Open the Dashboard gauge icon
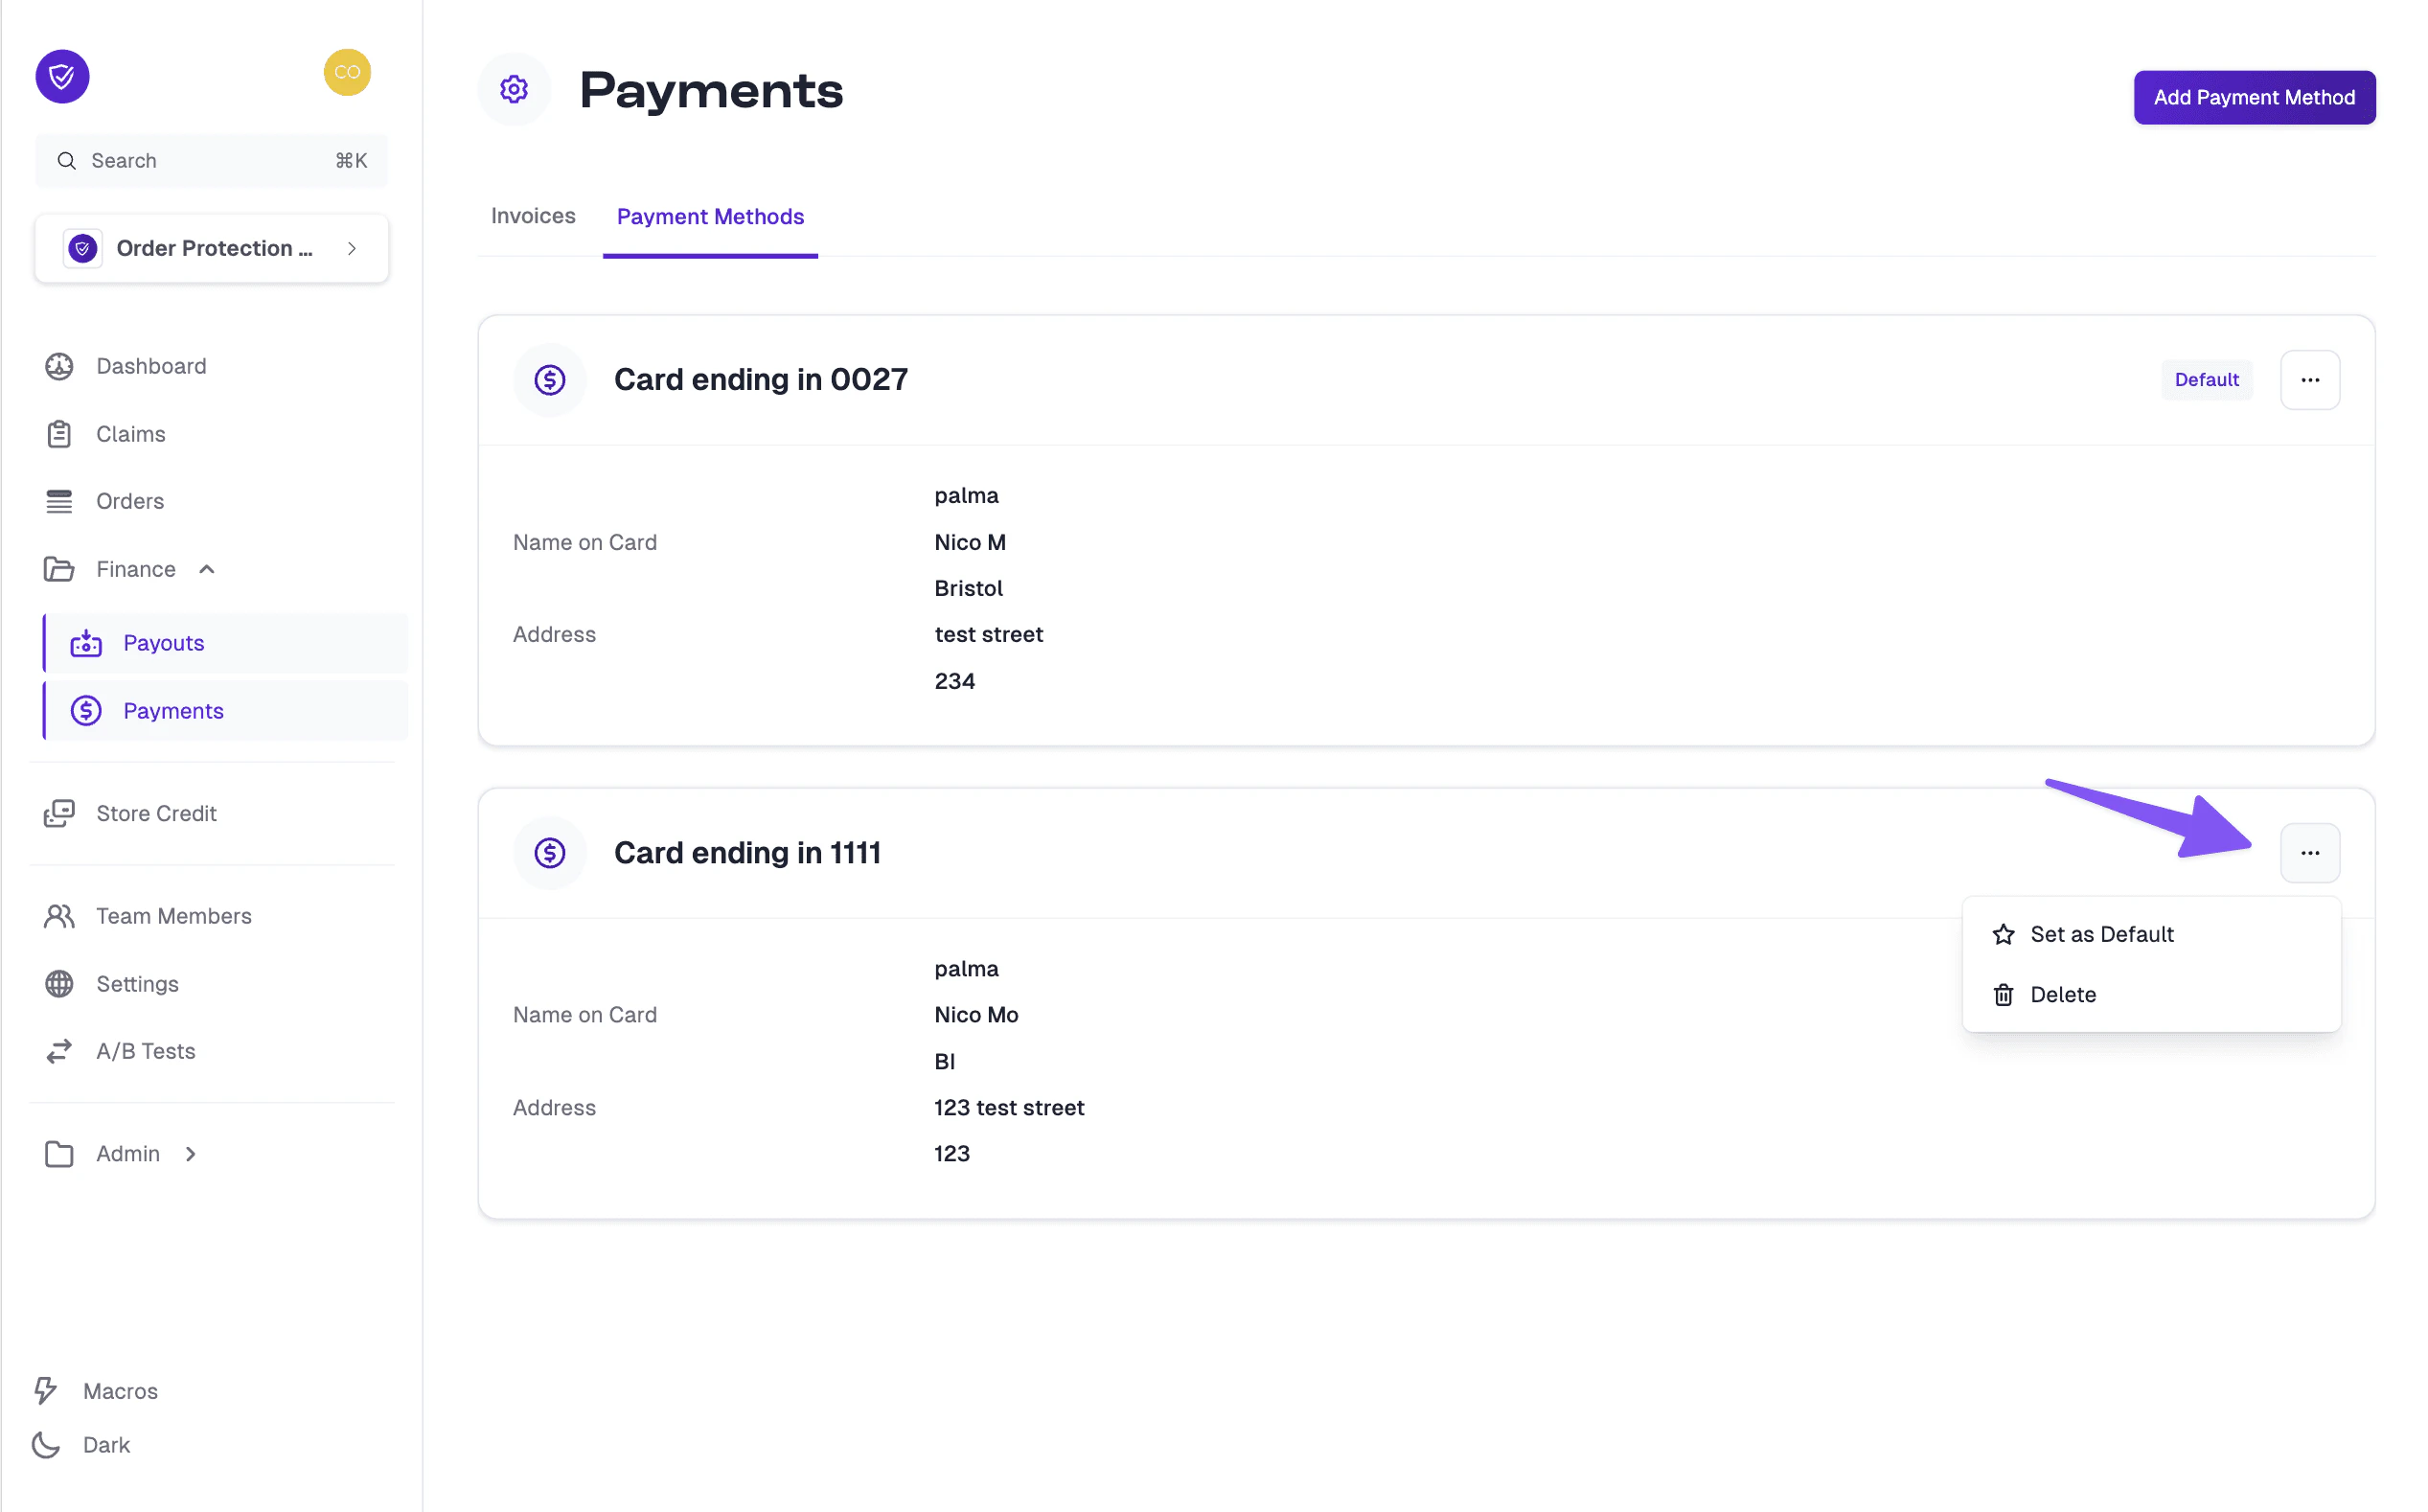This screenshot has height=1512, width=2428. coord(60,366)
